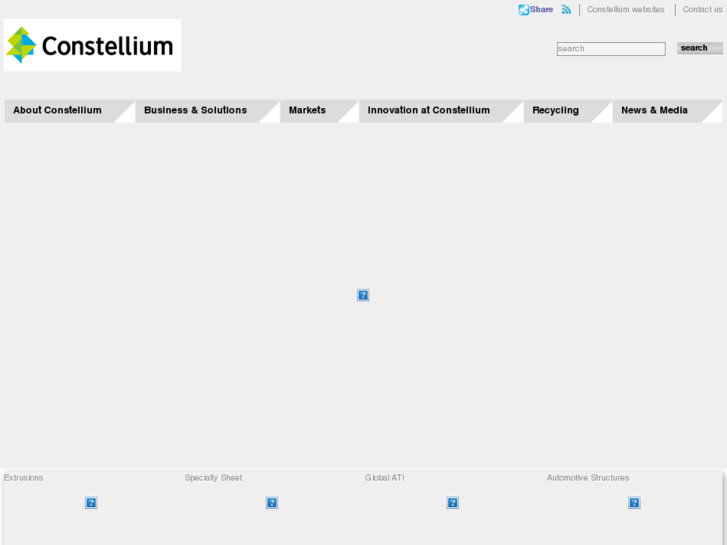Open the Extrusions image placeholder
Image resolution: width=727 pixels, height=545 pixels.
[x=91, y=503]
